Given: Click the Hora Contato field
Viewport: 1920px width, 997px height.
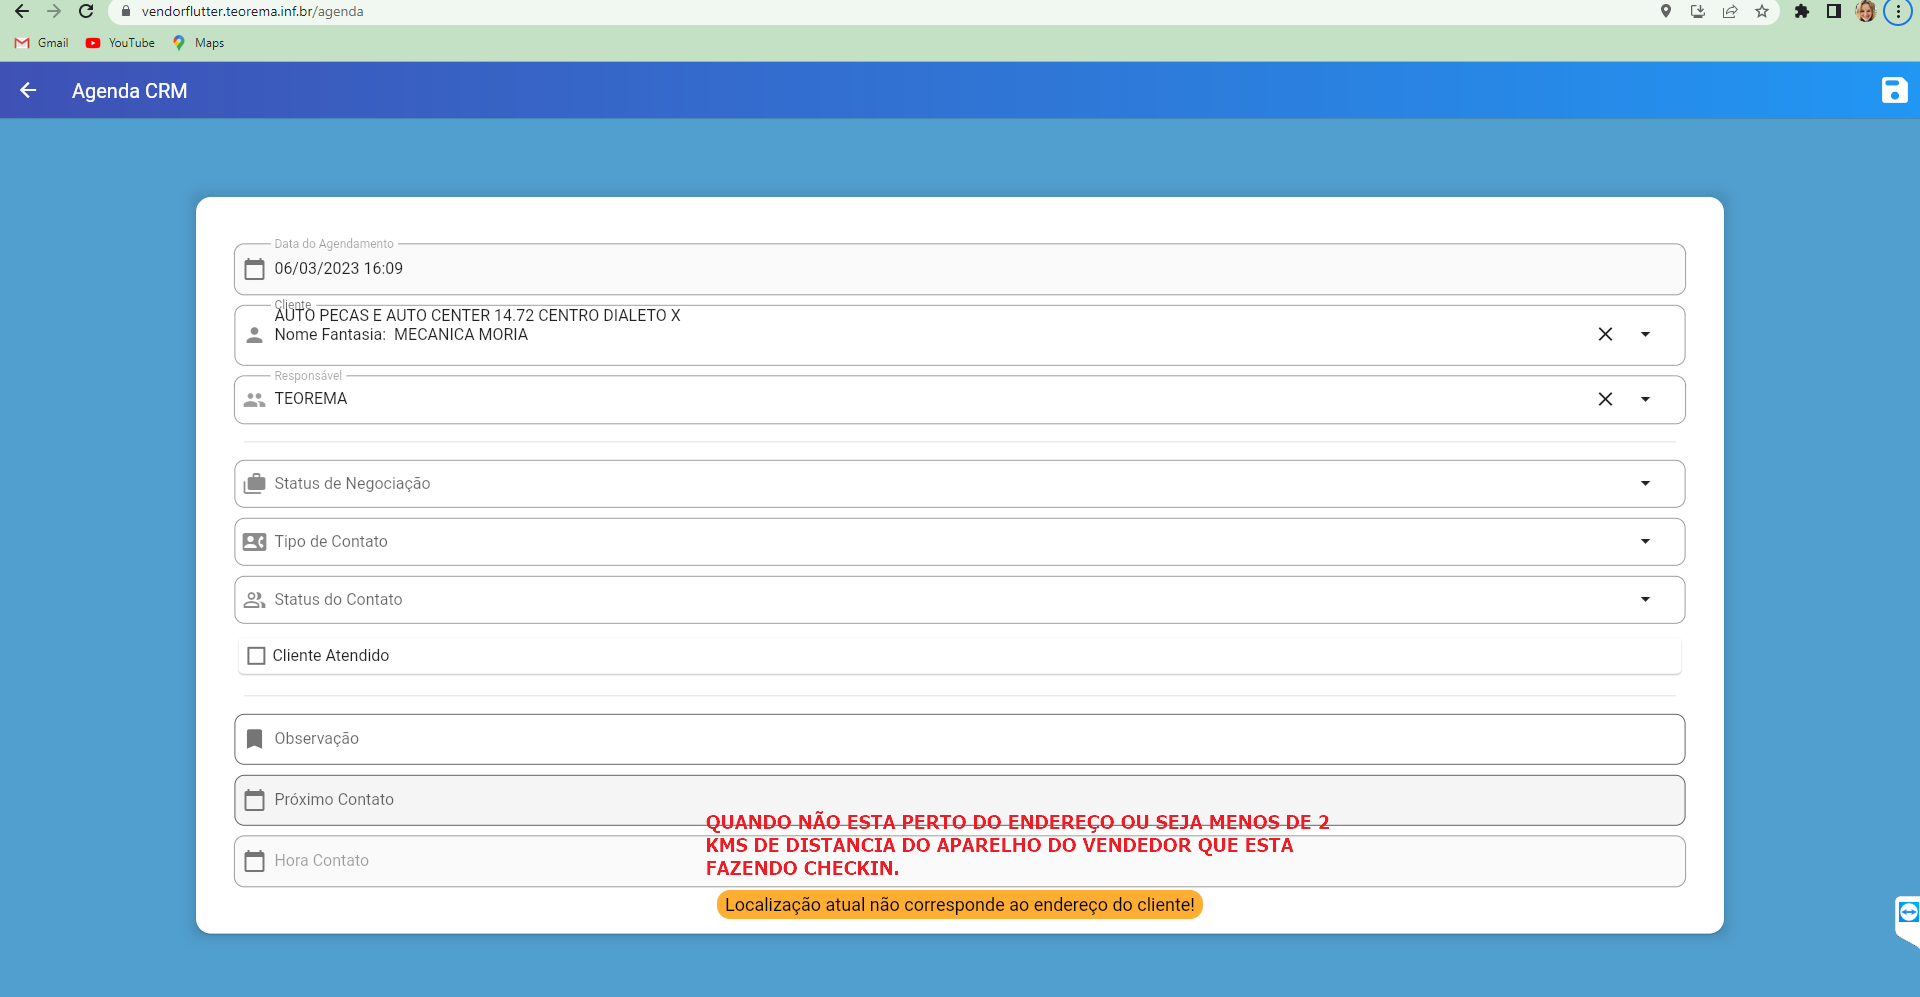Looking at the screenshot, I should point(960,861).
